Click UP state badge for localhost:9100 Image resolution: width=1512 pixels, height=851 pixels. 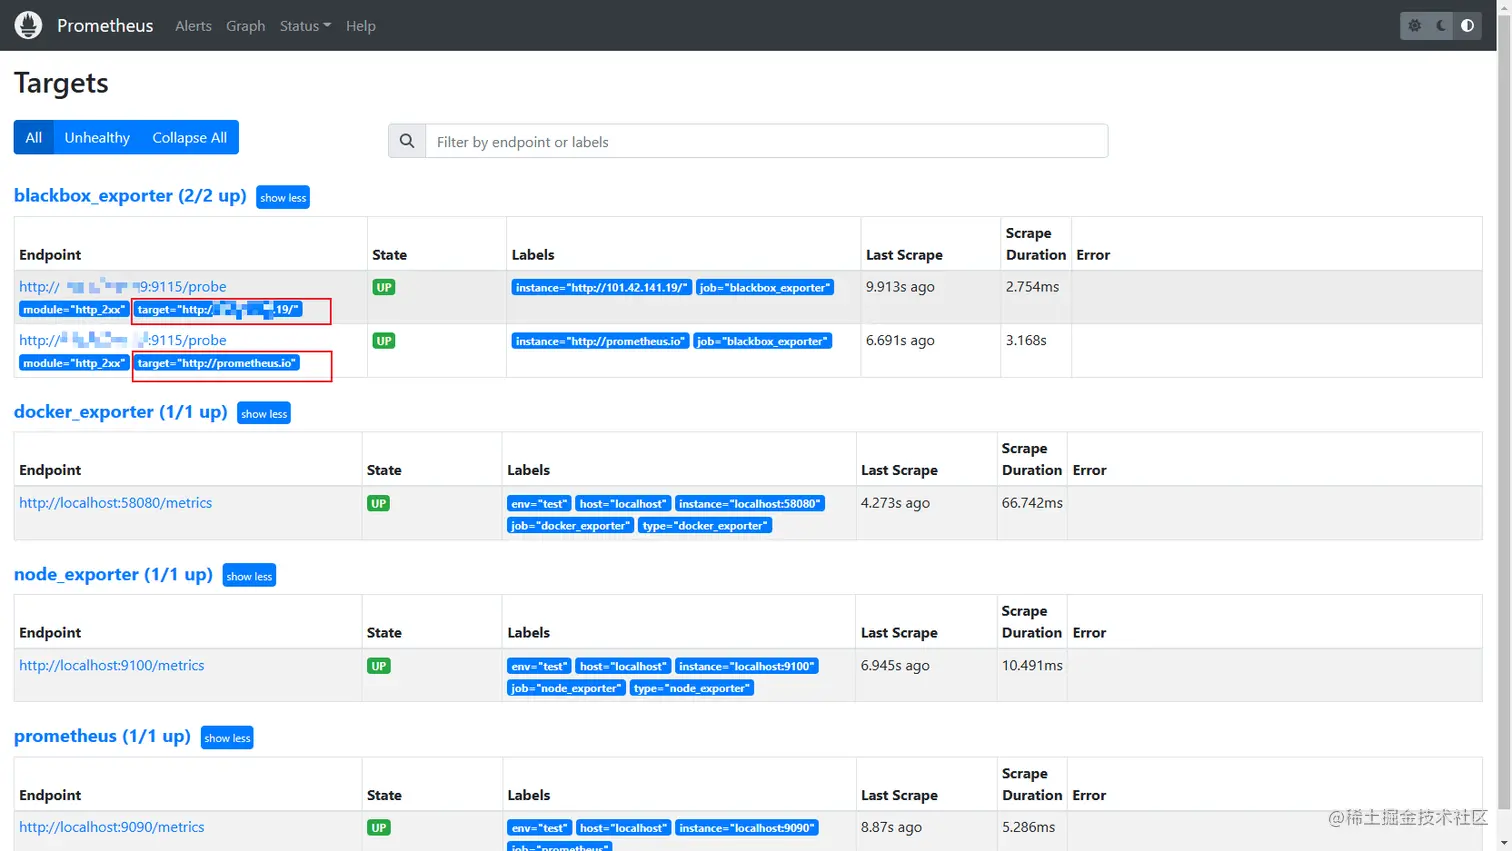(378, 666)
